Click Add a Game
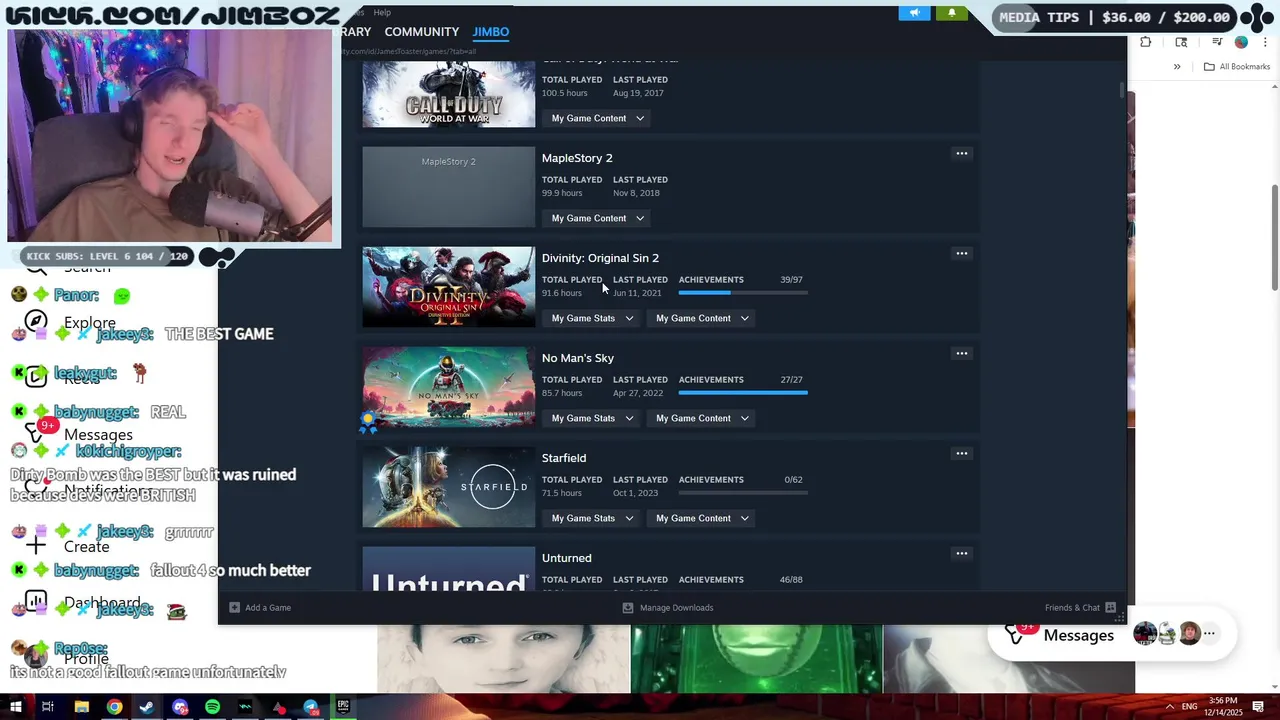The width and height of the screenshot is (1280, 720). tap(260, 607)
